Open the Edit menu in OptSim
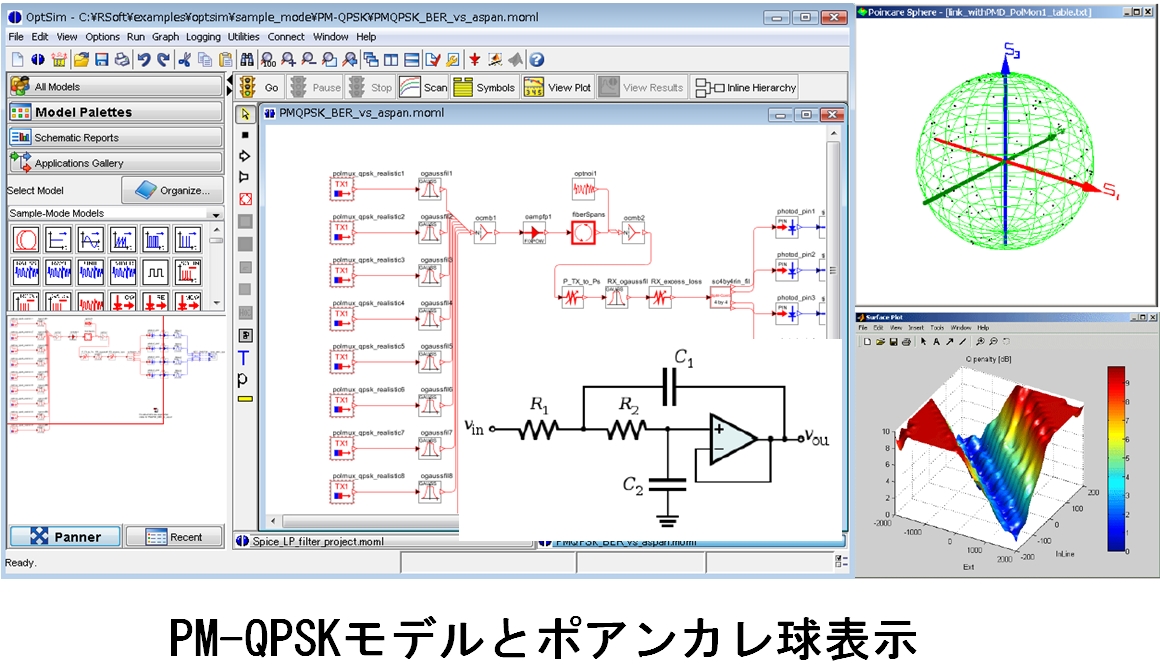The image size is (1160, 670). click(40, 36)
